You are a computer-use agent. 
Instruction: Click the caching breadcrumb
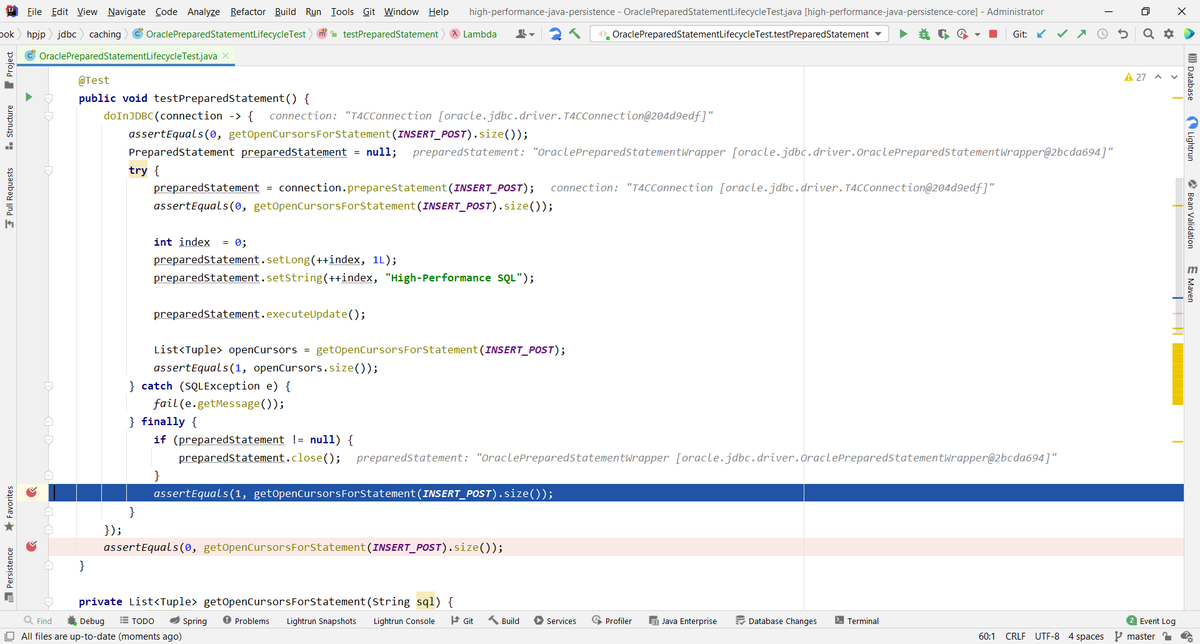pos(105,34)
